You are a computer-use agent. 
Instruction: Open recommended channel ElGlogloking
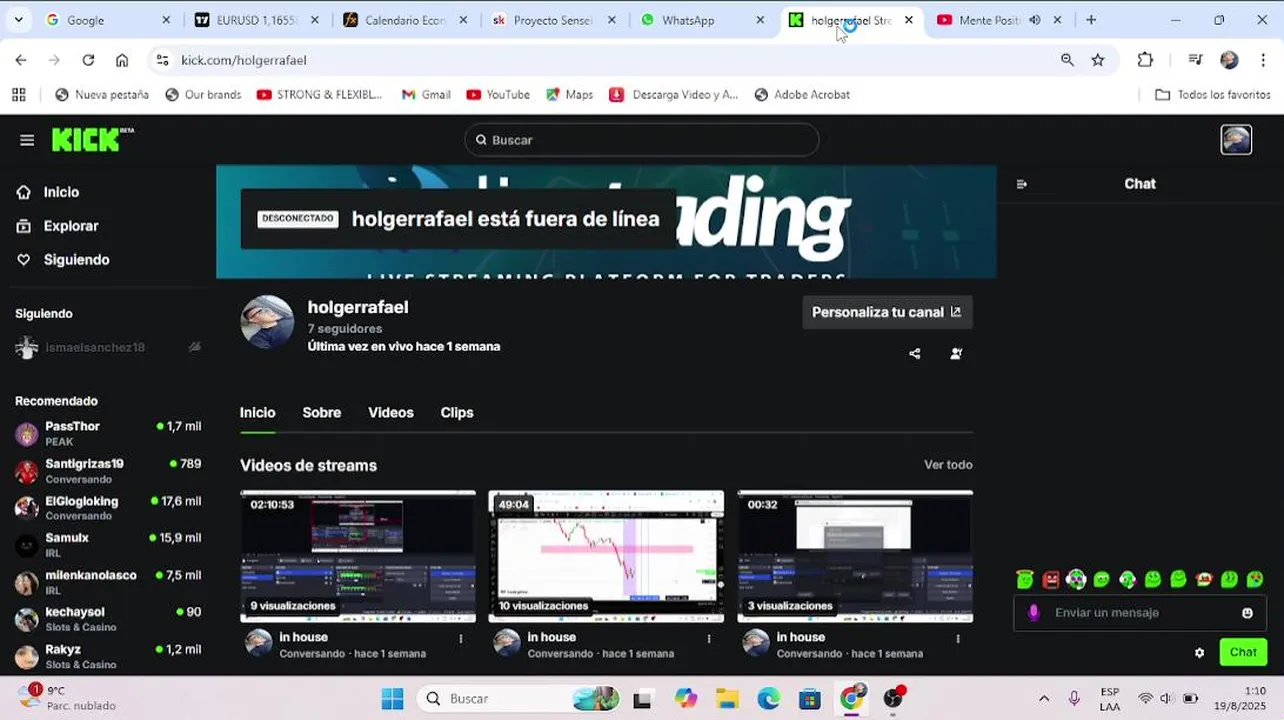click(x=108, y=508)
